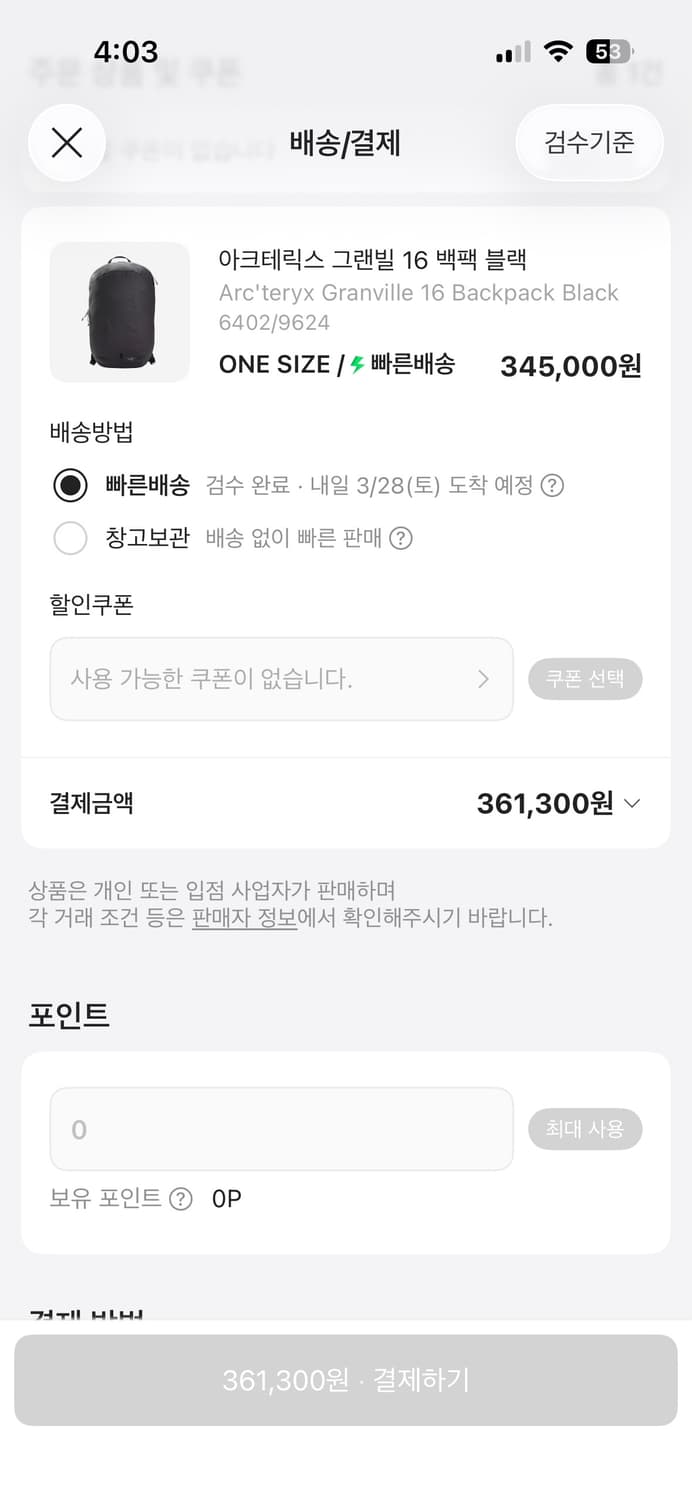The width and height of the screenshot is (692, 1500).
Task: Tap the X icon to close the checkout screen
Action: (67, 143)
